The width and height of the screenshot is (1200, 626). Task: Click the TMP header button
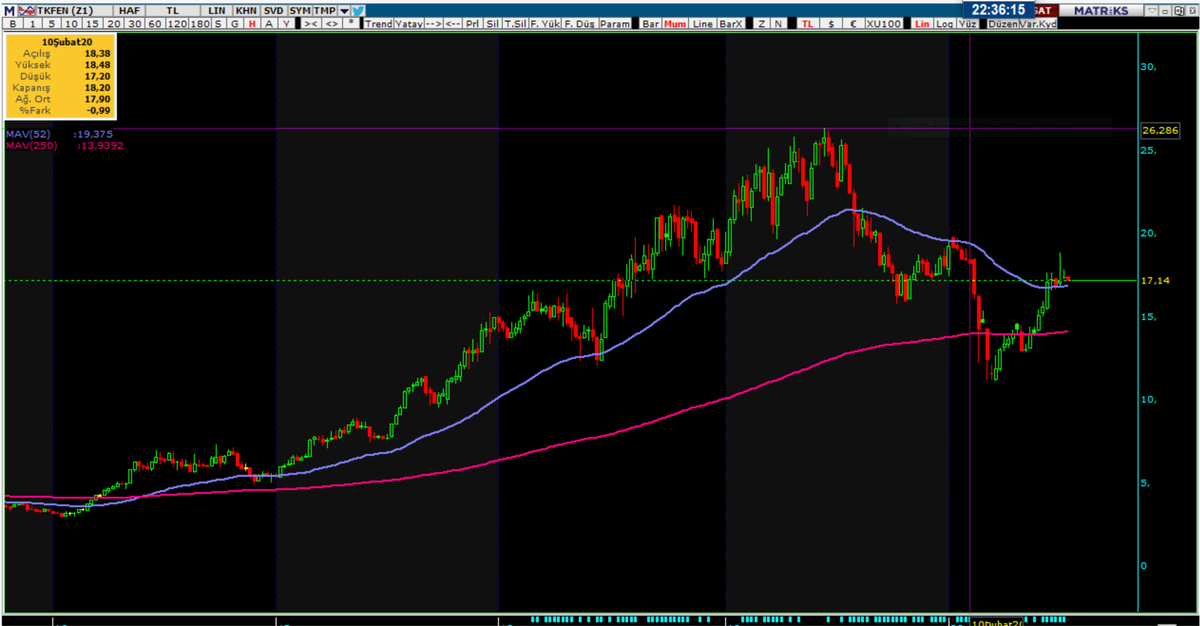tap(325, 10)
